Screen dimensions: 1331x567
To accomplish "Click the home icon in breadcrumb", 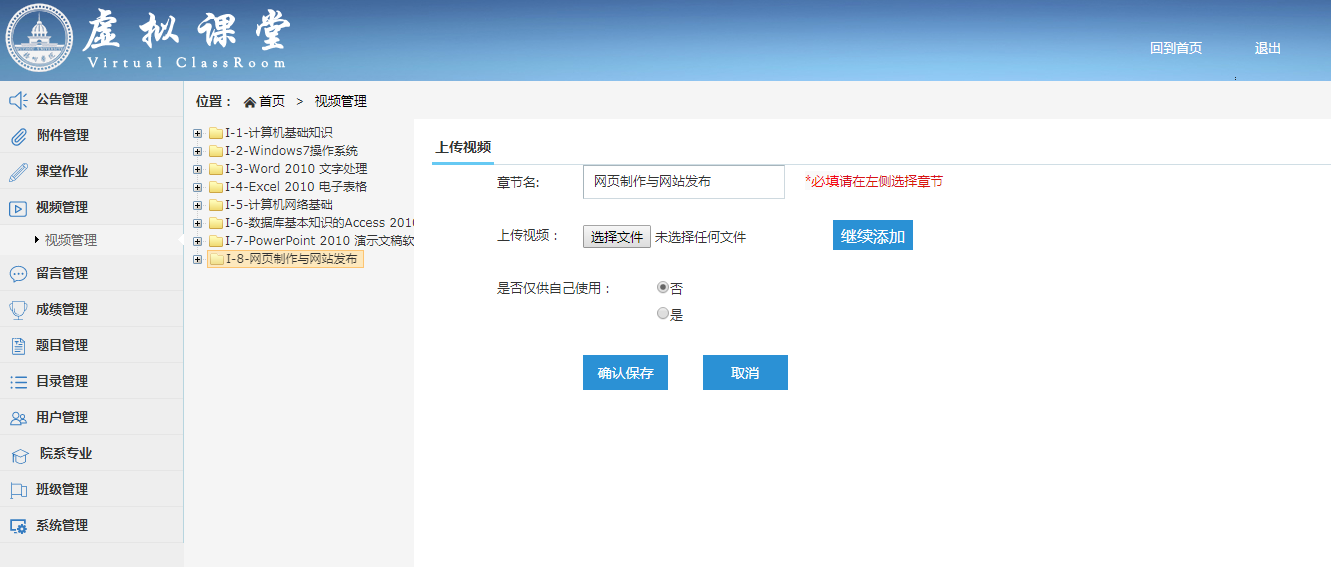I will coord(250,102).
